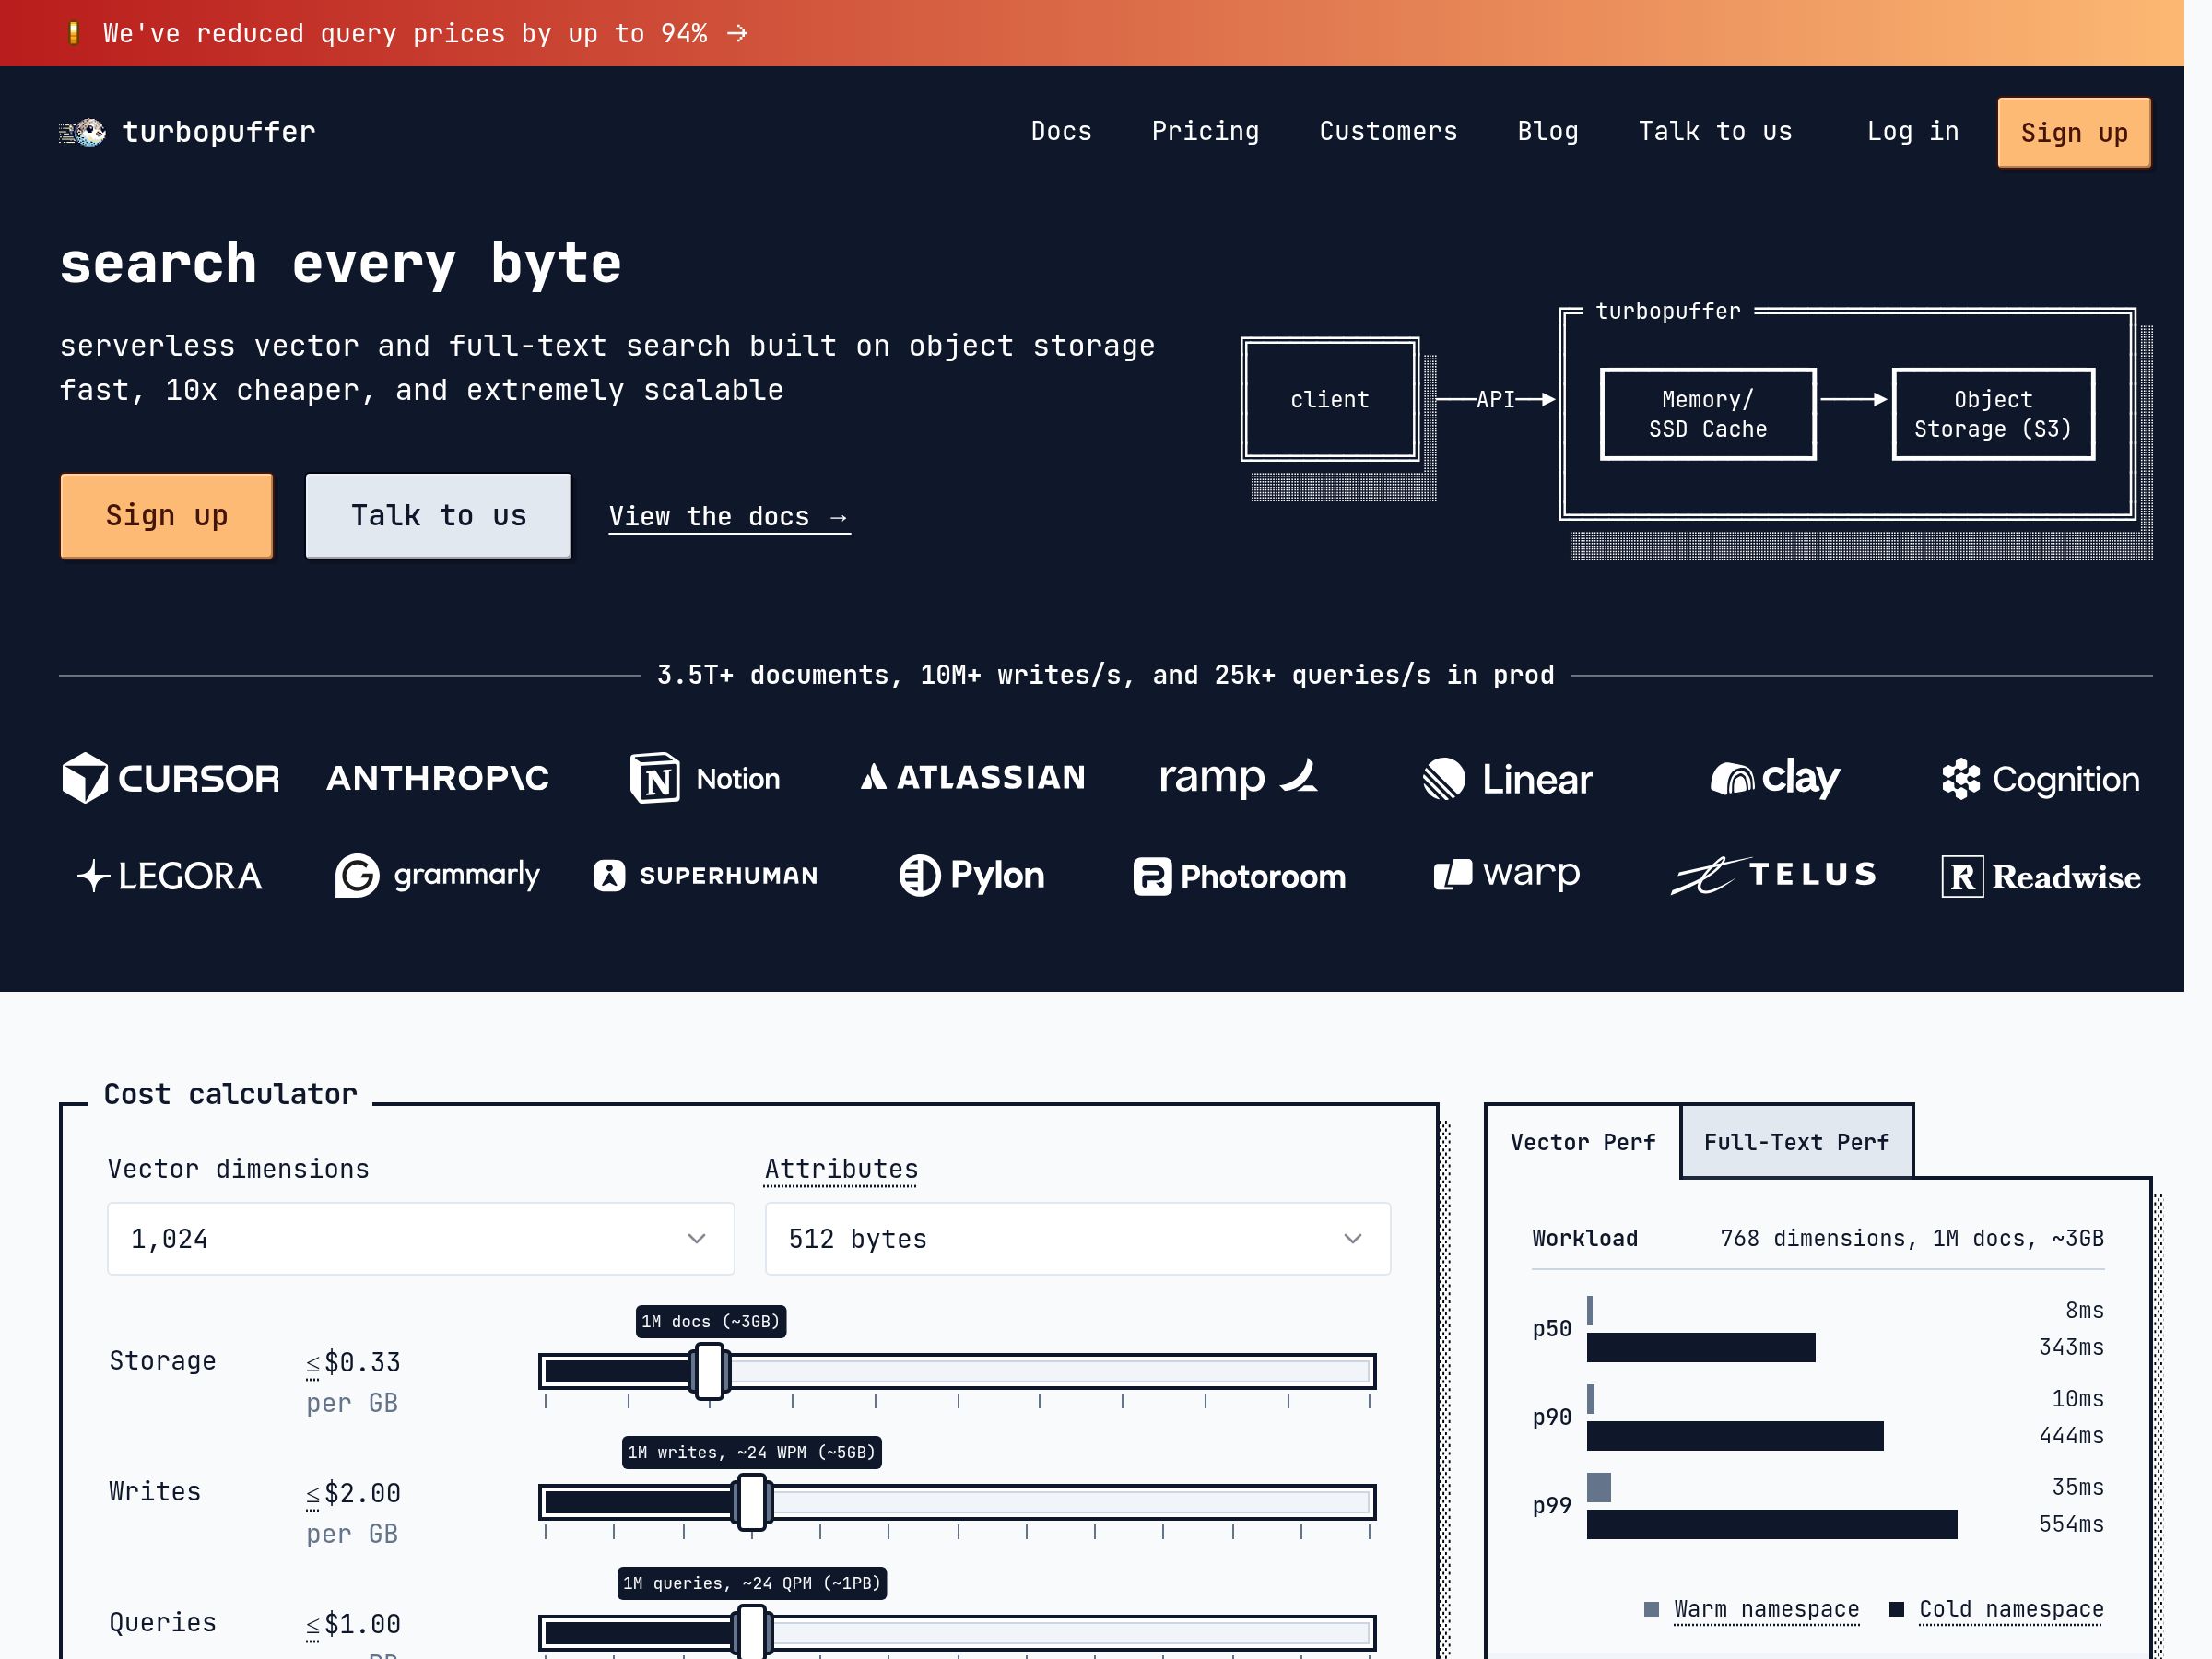The width and height of the screenshot is (2212, 1659).
Task: Click the warp logo icon
Action: [1453, 875]
